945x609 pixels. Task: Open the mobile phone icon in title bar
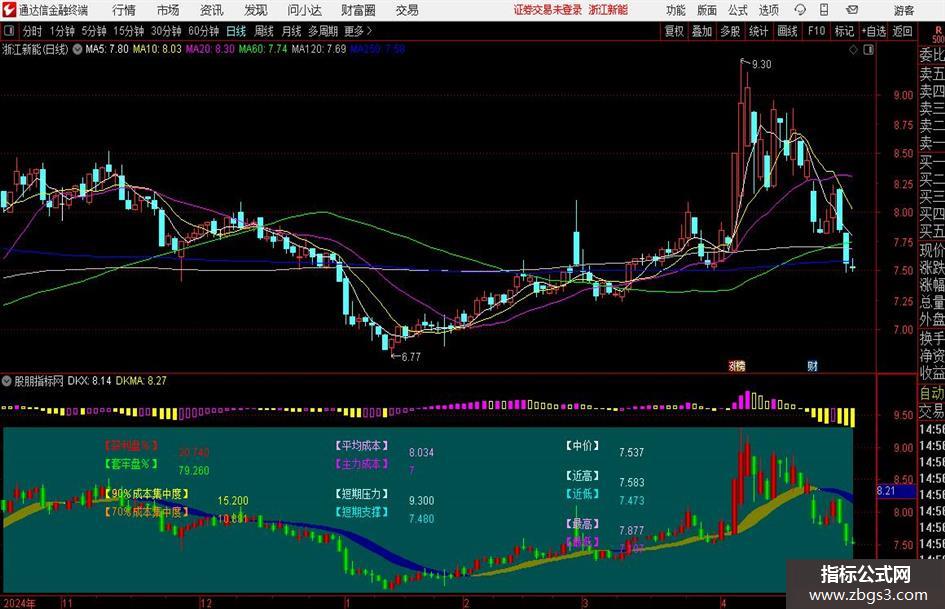pyautogui.click(x=824, y=10)
